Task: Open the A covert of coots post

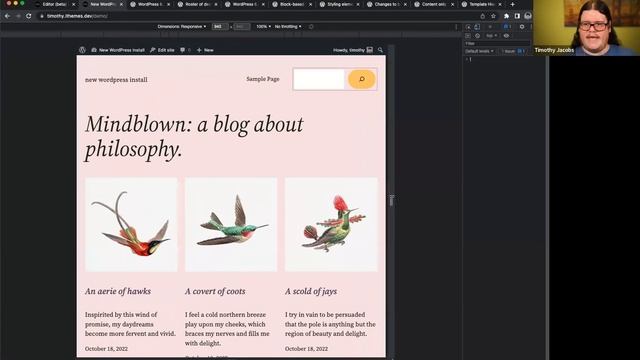Action: (x=215, y=291)
